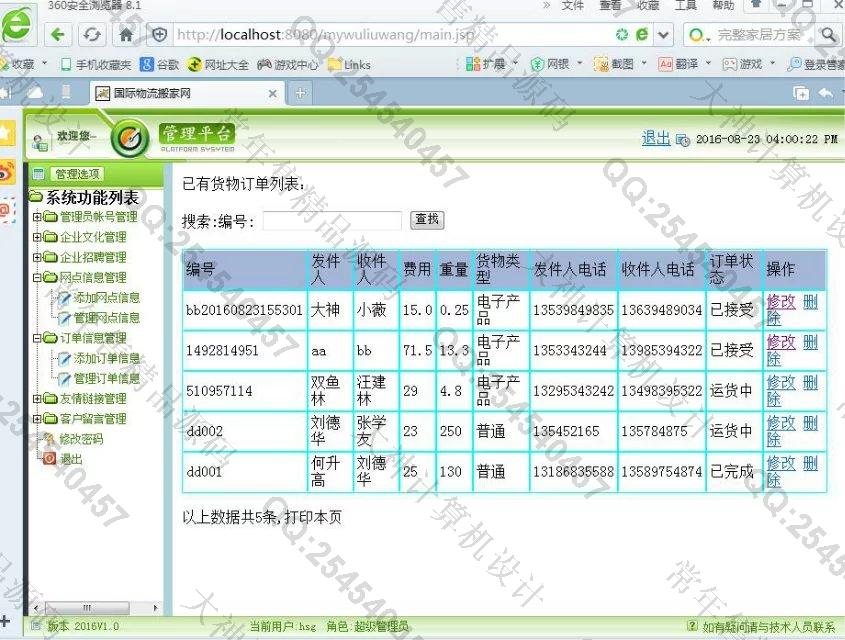Click the window restore icon beside undo arrow
This screenshot has height=640, width=845.
coord(801,93)
